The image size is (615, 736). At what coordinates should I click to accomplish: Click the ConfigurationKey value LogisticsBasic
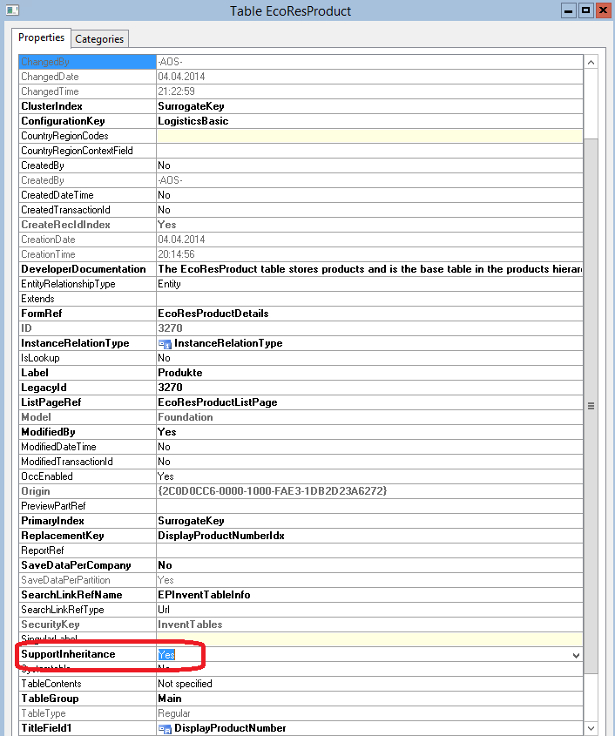pyautogui.click(x=193, y=121)
